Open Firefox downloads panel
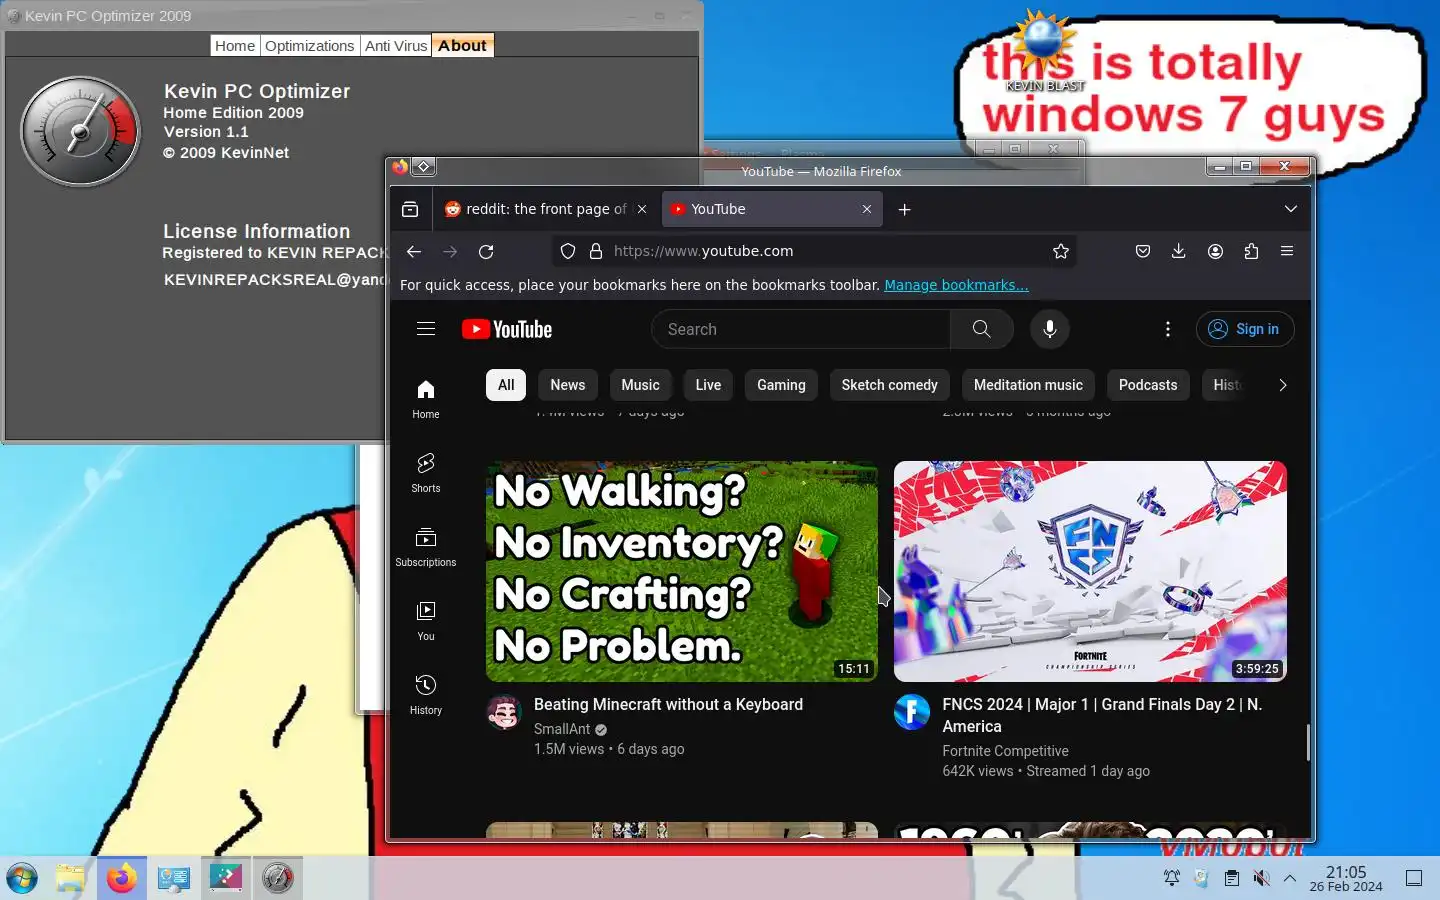The height and width of the screenshot is (900, 1440). (x=1179, y=252)
